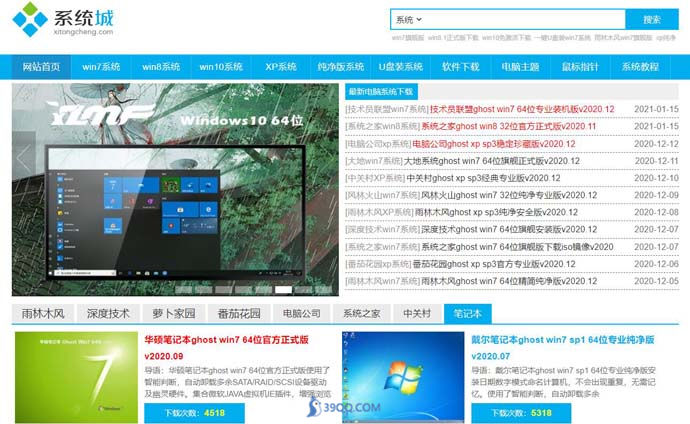Click the 华硕笔记本 description text starting 导语
The height and width of the screenshot is (424, 690).
(238, 382)
